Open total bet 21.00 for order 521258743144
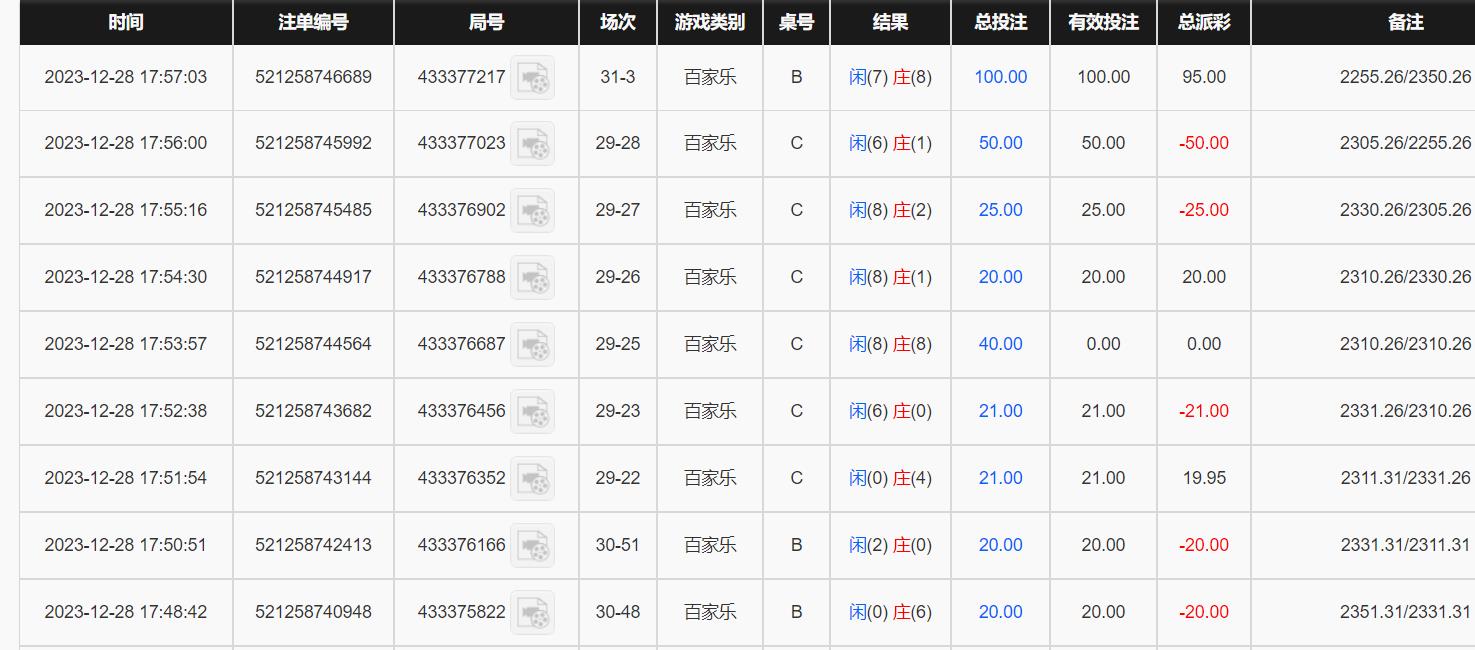Screen dimensions: 1475x650 1000,478
